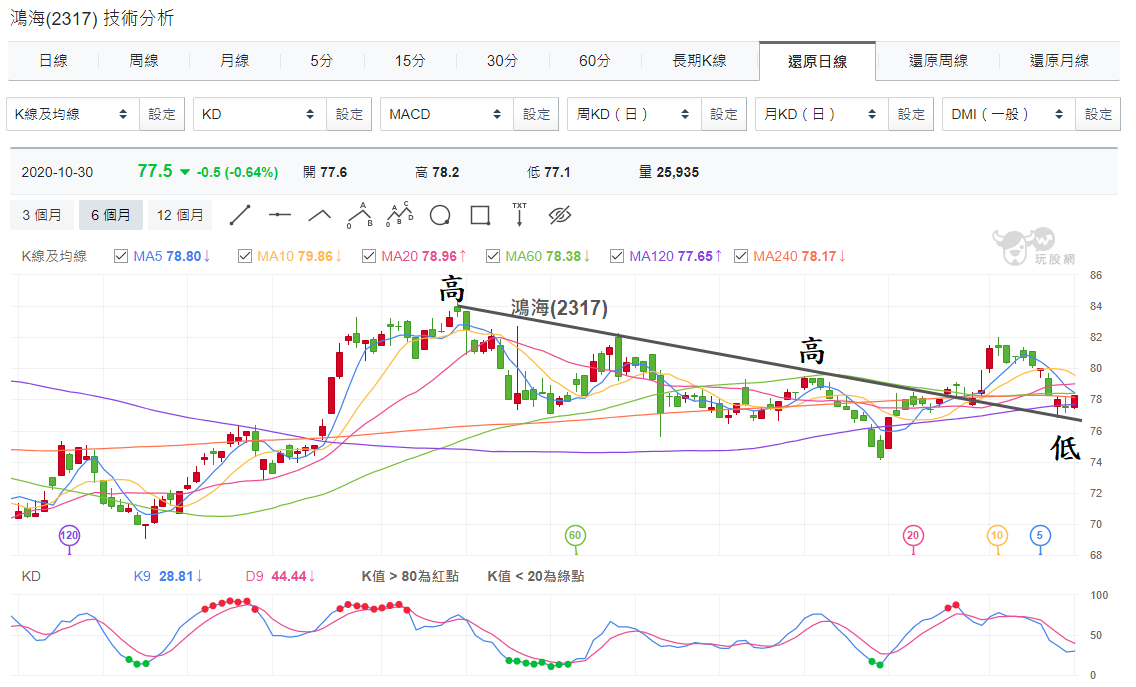Expand the MACD indicator dropdown
Viewport: 1136px width, 687px height.
pyautogui.click(x=446, y=114)
